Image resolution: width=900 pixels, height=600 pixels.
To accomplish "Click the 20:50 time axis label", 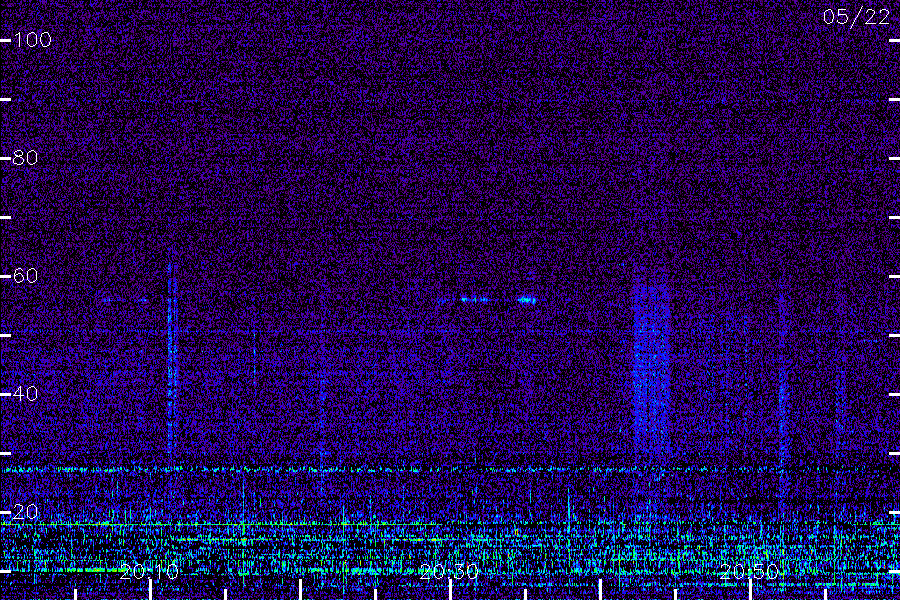I will [749, 572].
